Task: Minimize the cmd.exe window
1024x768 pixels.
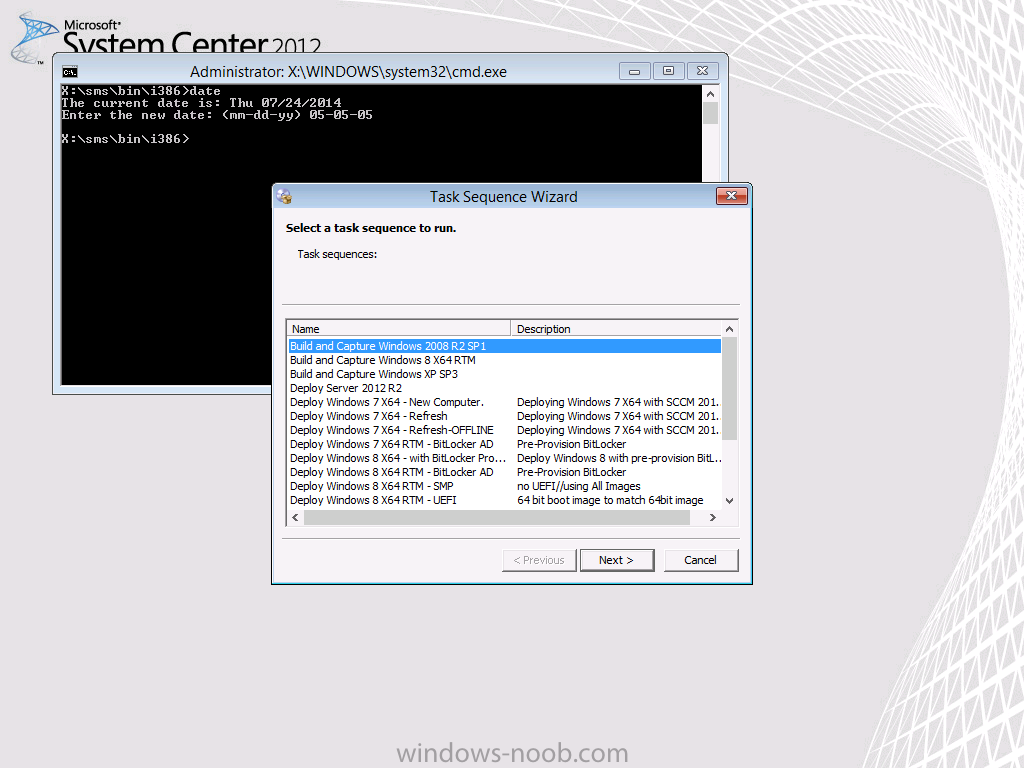Action: click(634, 71)
